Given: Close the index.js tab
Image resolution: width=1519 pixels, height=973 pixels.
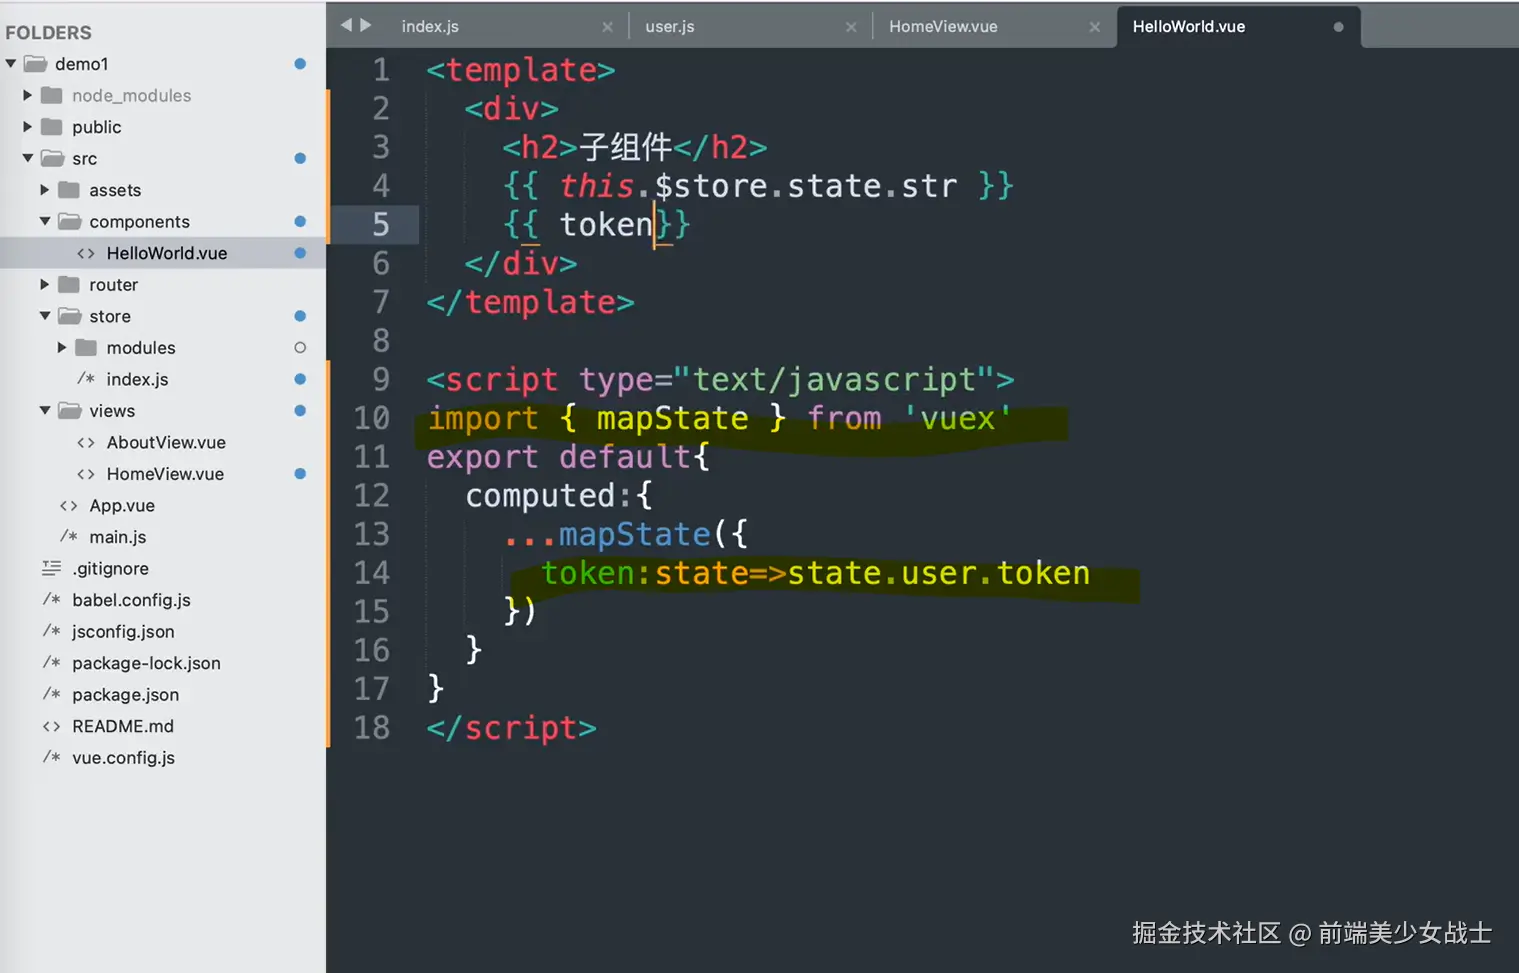Looking at the screenshot, I should 607,27.
